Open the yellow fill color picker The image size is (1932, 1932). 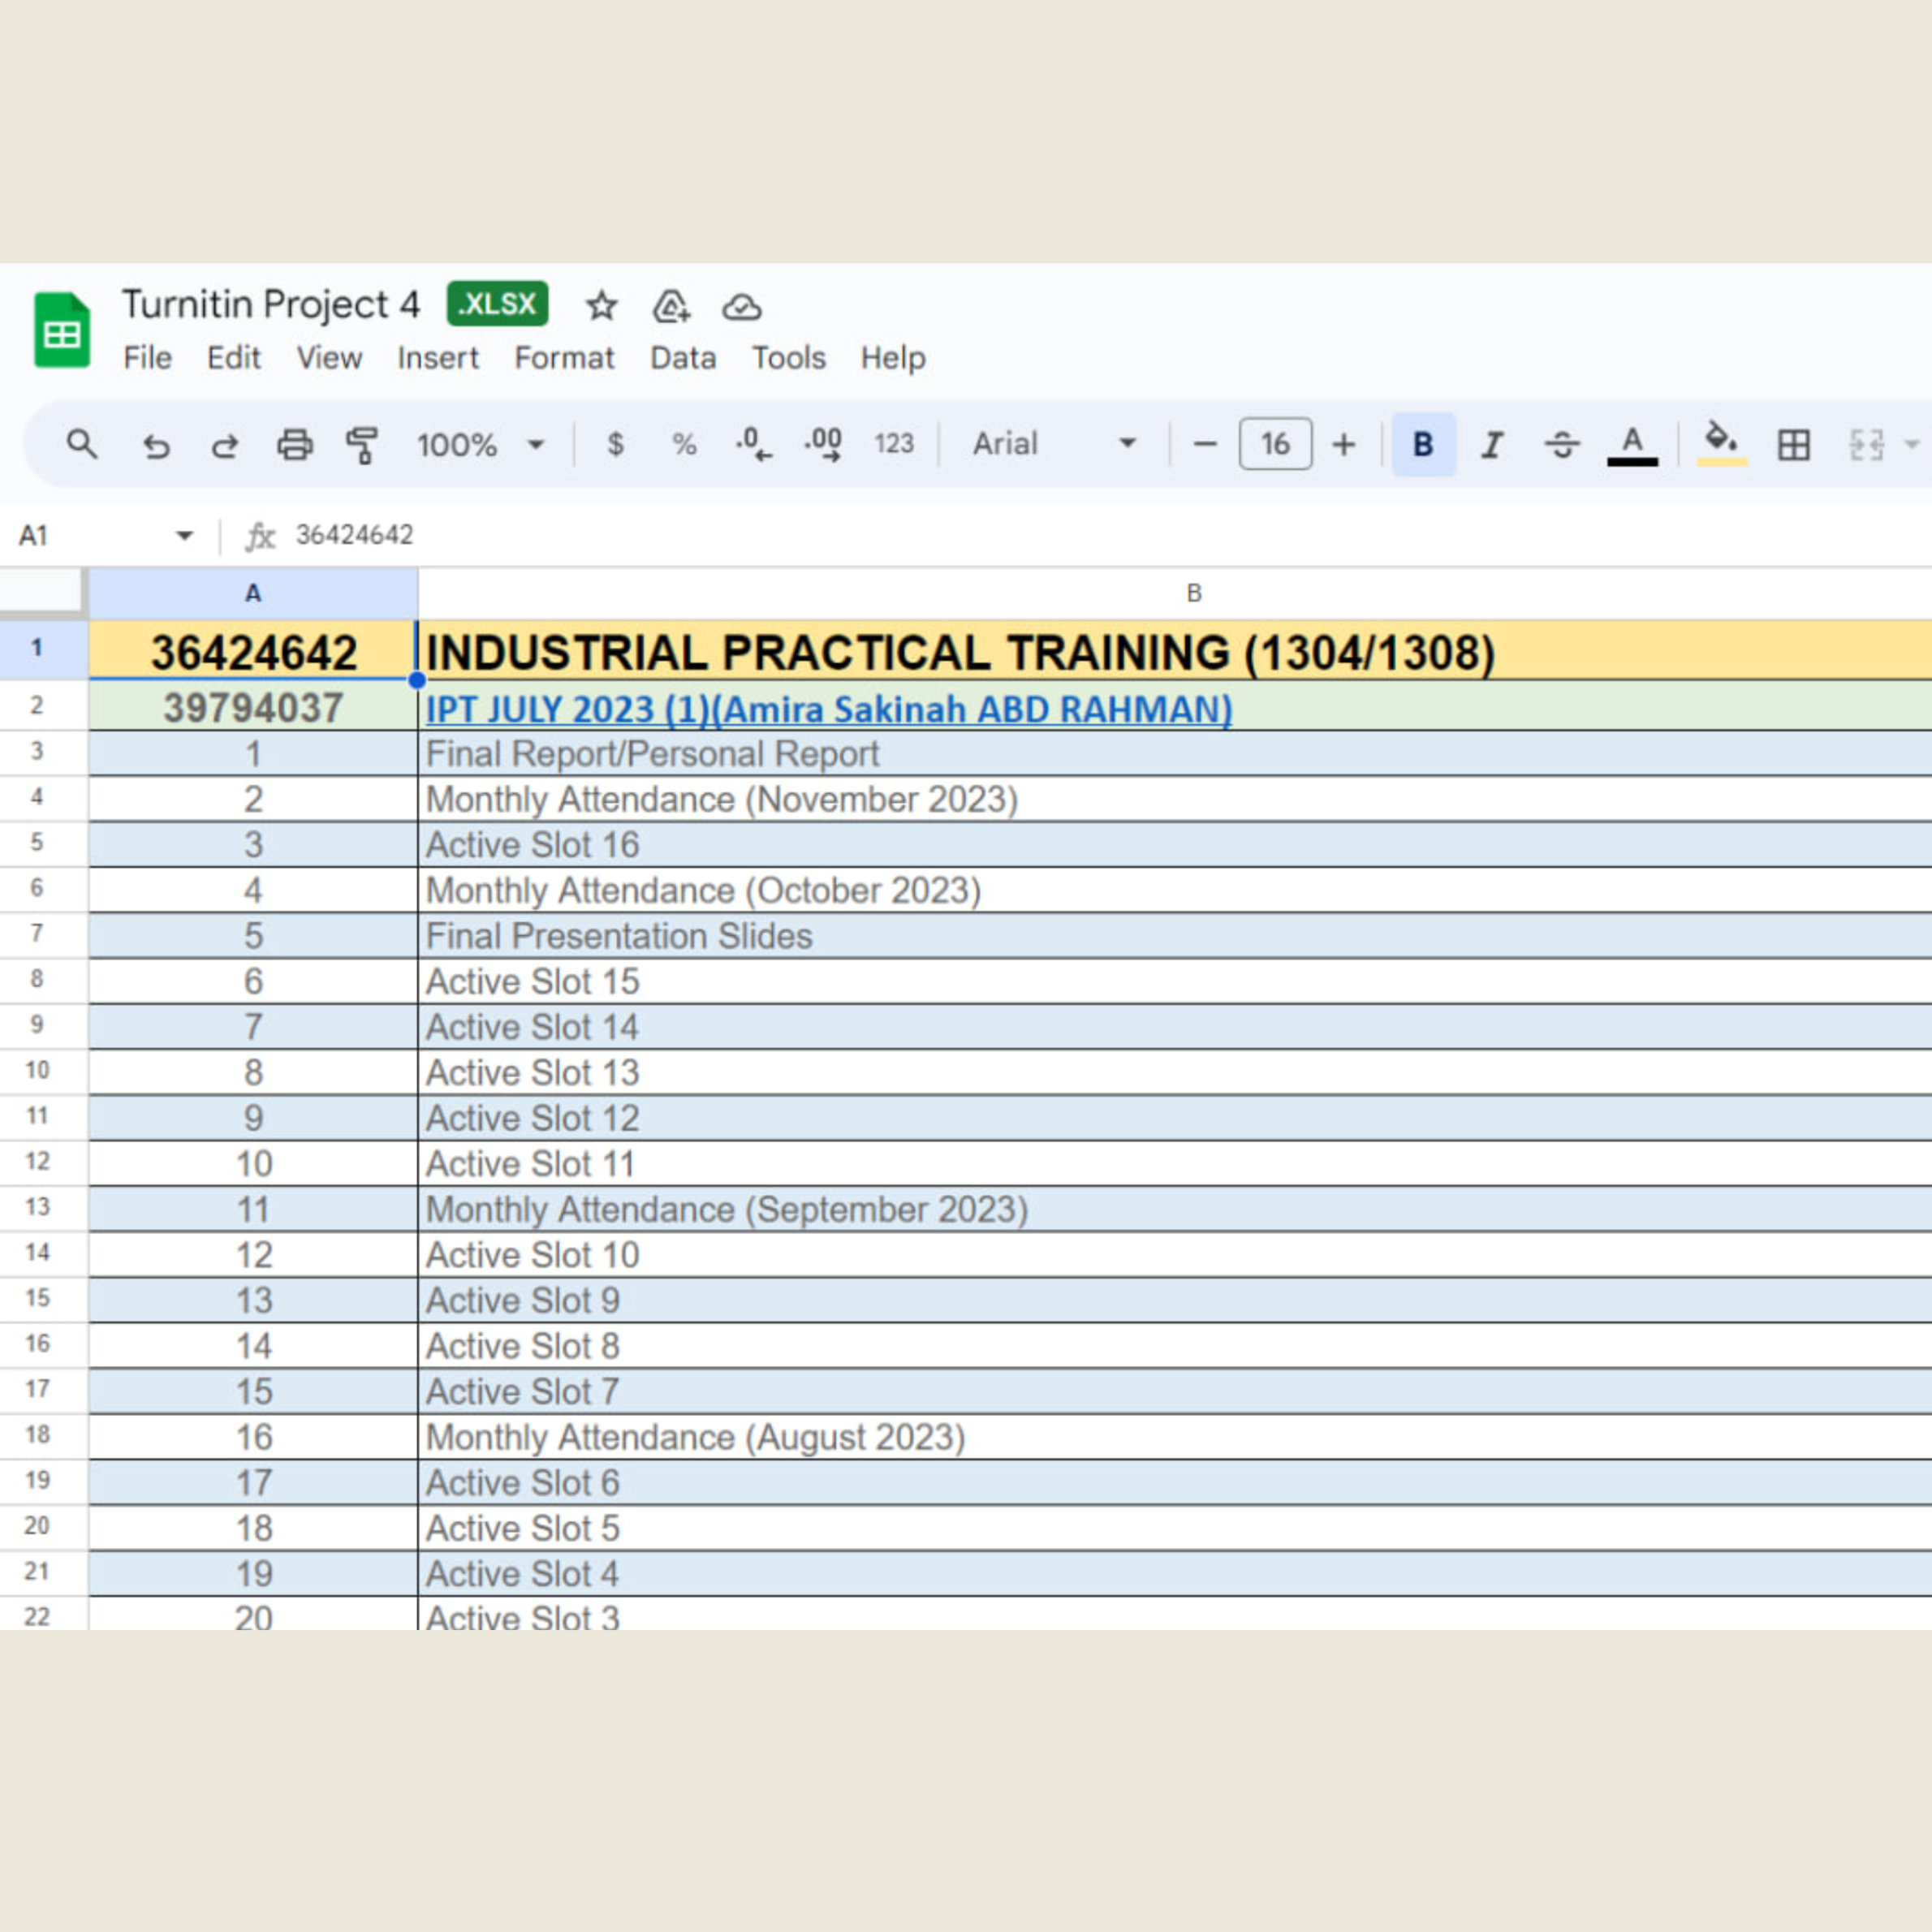coord(1721,444)
